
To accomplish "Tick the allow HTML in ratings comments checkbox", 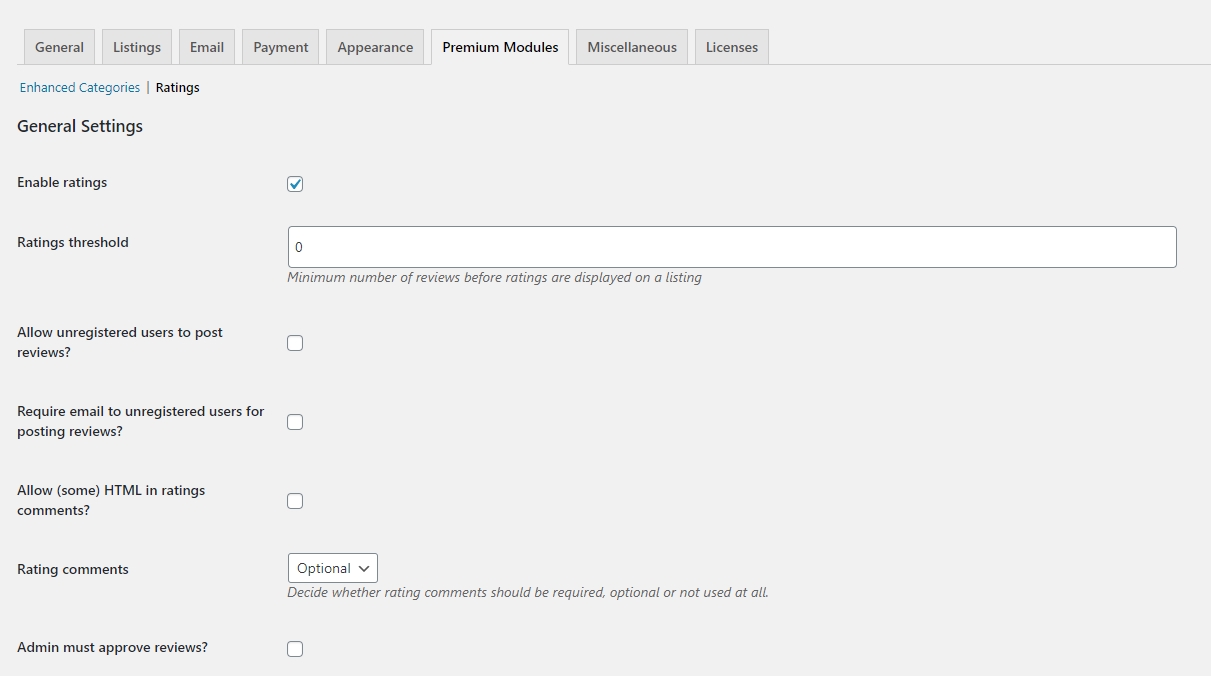I will coord(295,501).
